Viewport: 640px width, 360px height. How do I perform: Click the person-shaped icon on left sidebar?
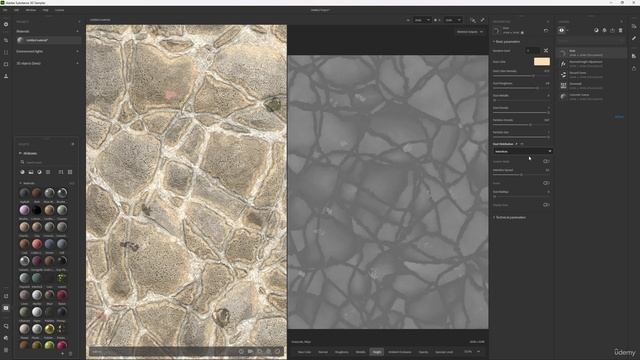(x=6, y=76)
